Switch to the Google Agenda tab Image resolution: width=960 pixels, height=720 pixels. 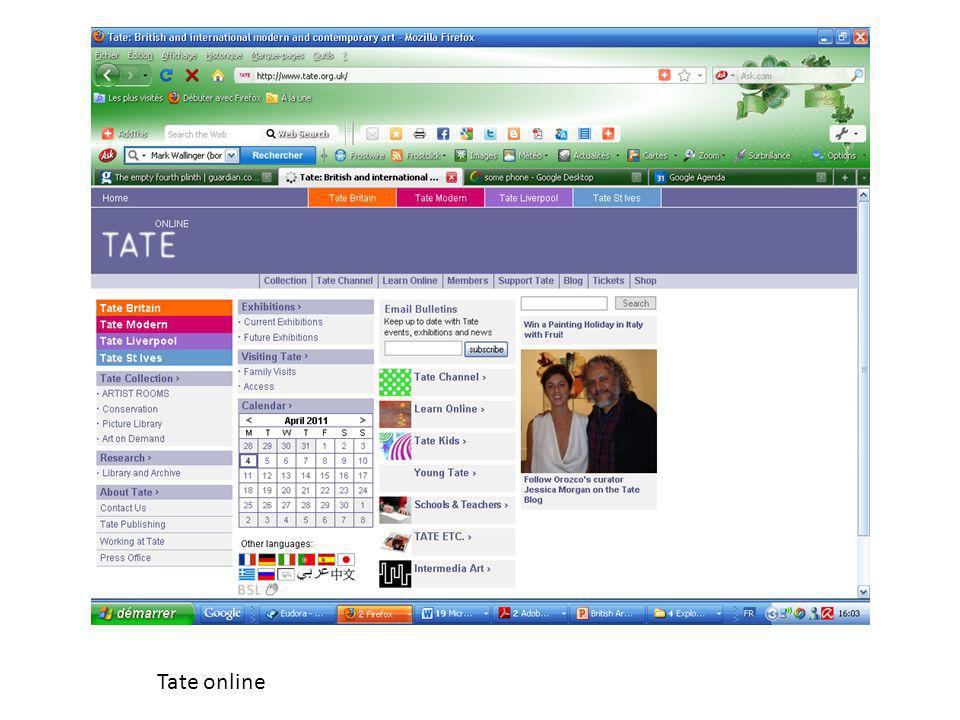741,178
